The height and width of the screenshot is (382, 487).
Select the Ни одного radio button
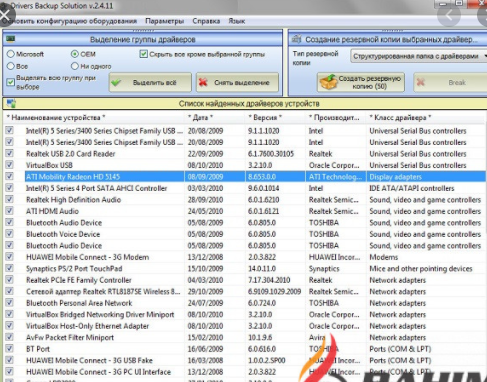pyautogui.click(x=75, y=66)
